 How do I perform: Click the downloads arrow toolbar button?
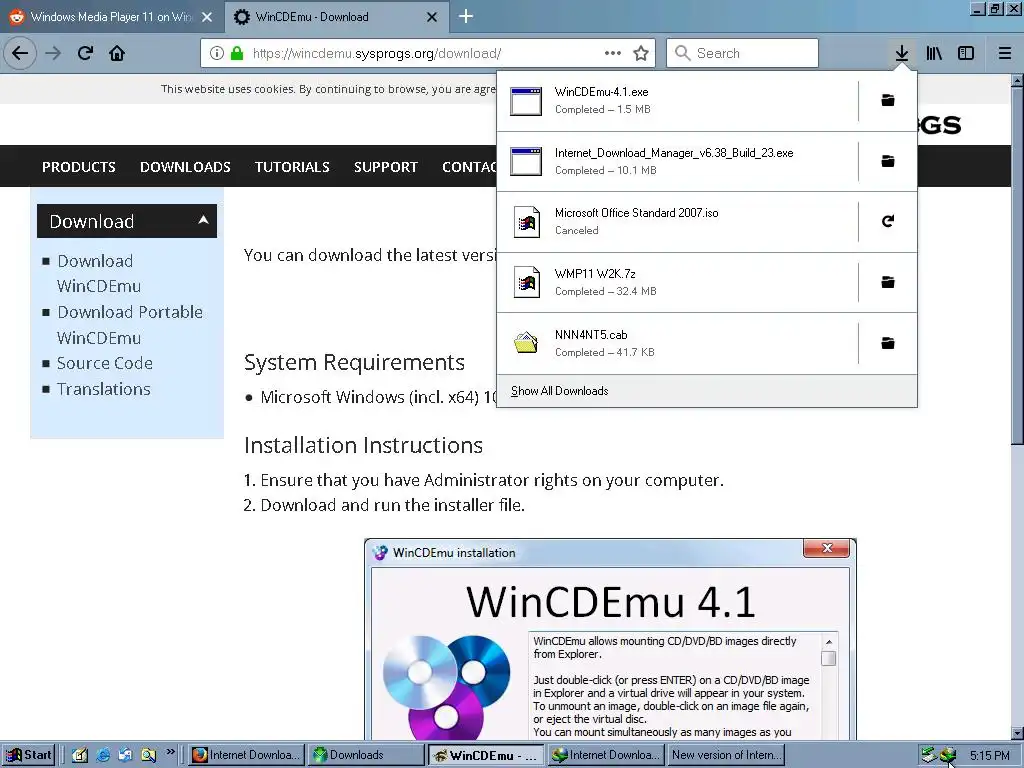tap(902, 53)
